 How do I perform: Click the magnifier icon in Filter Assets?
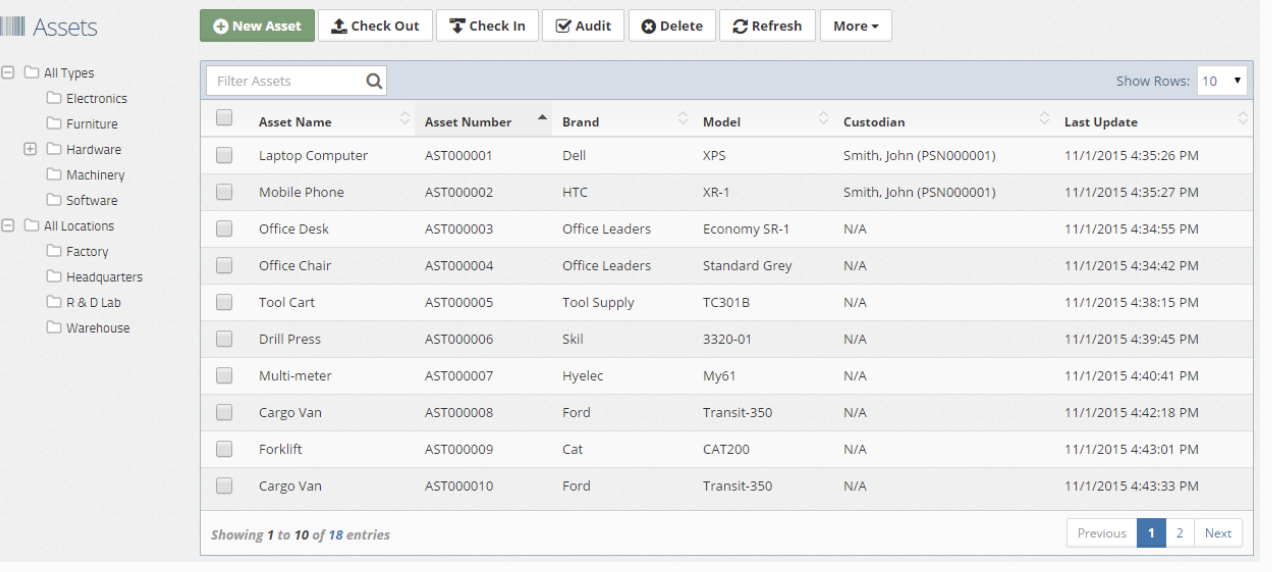[374, 82]
